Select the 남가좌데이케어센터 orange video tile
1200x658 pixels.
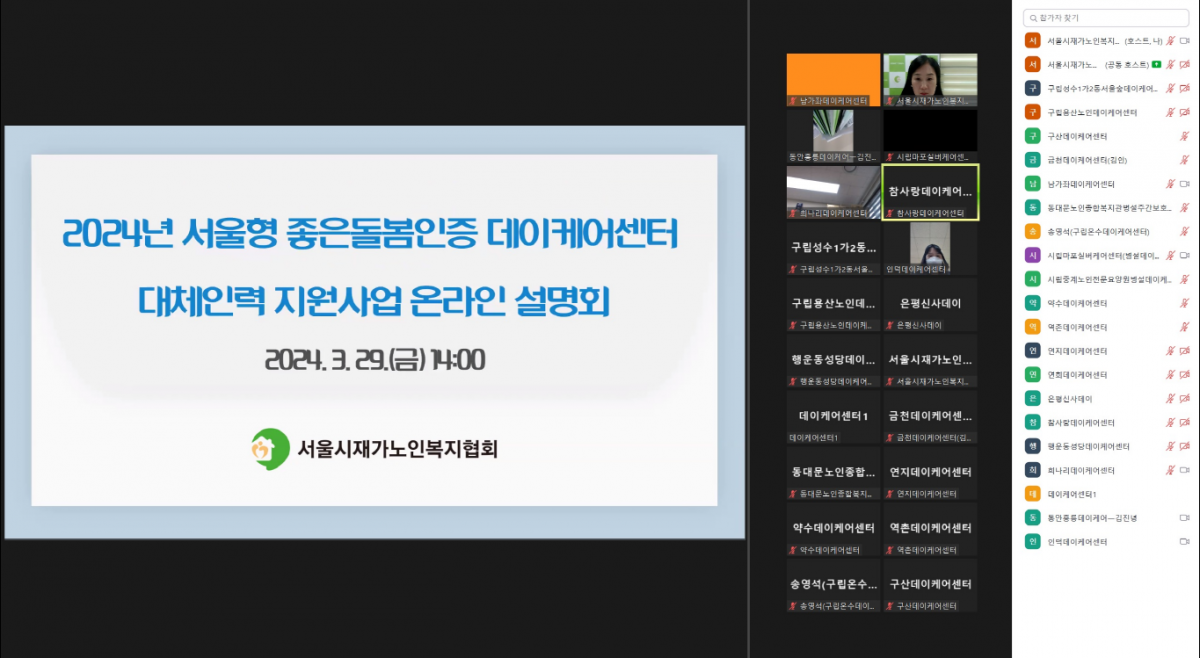click(833, 79)
